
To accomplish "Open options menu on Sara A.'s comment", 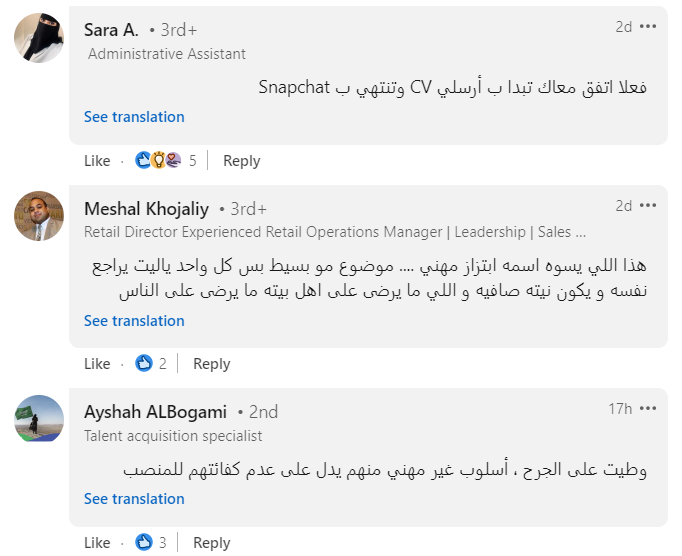I will tap(648, 27).
